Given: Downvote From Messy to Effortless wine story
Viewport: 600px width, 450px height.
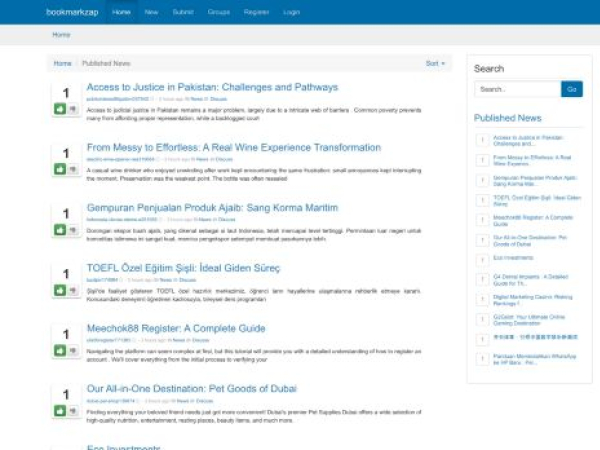Looking at the screenshot, I should click(73, 169).
